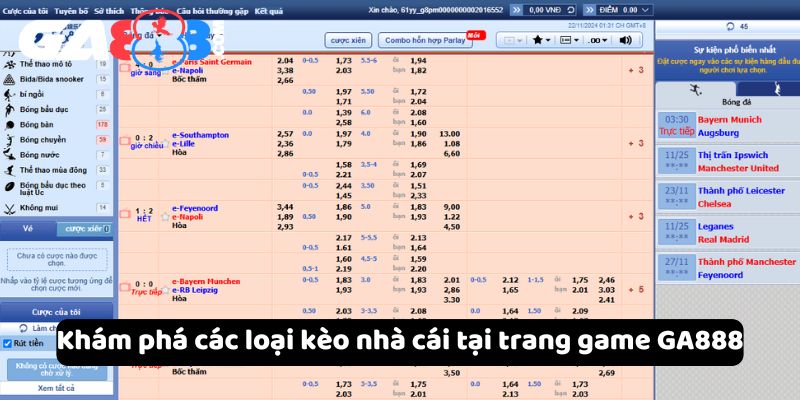Favorite the Bayern Munchen vs RB Leipzig star
This screenshot has height=400, width=800.
click(x=165, y=290)
